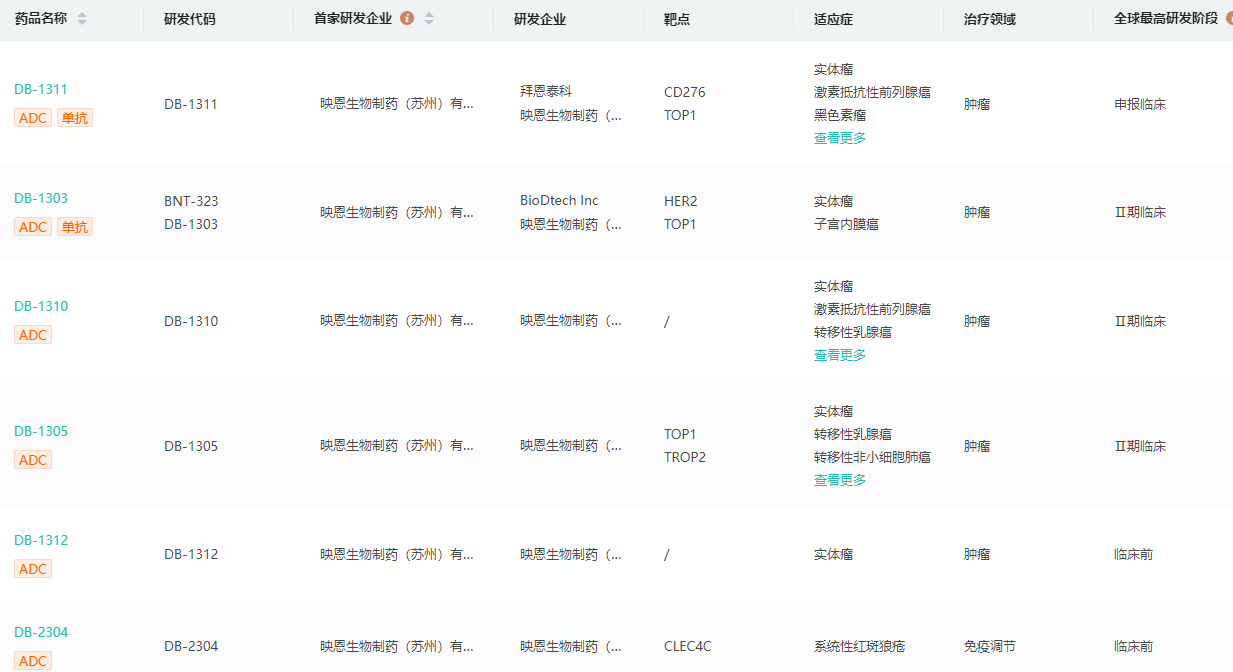The width and height of the screenshot is (1233, 672).
Task: Sort by 首家研发企业 using its arrows
Action: pyautogui.click(x=429, y=19)
